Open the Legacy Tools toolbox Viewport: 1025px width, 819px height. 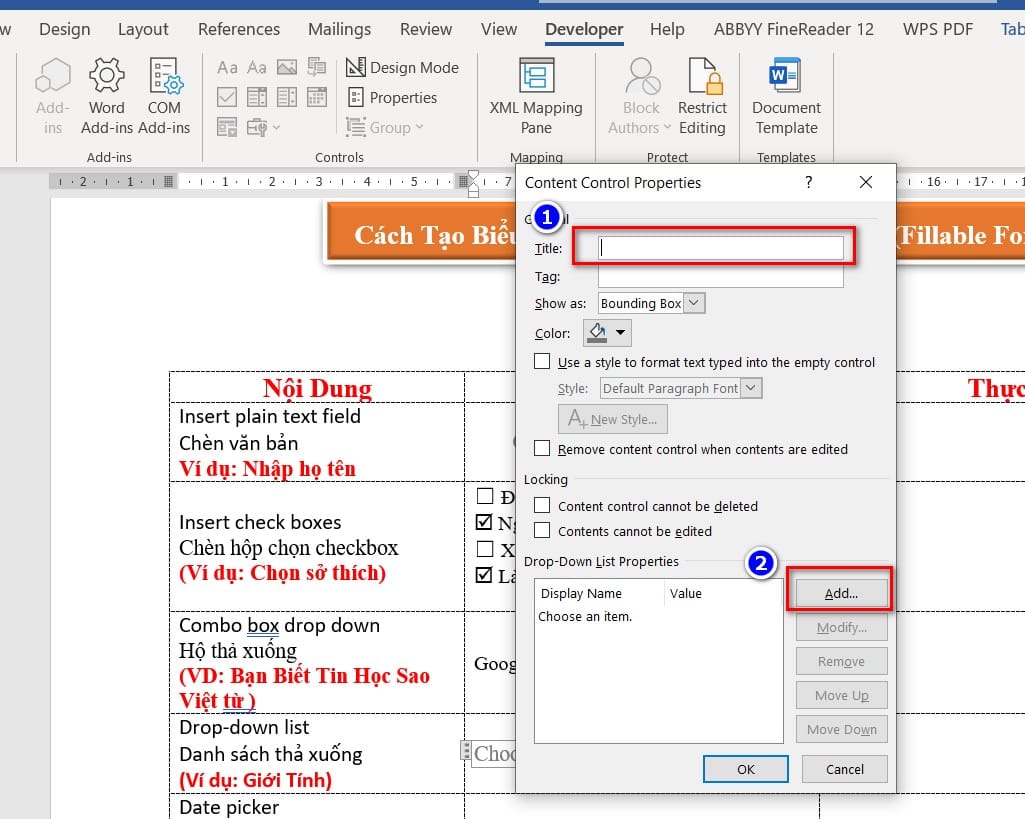click(x=257, y=127)
